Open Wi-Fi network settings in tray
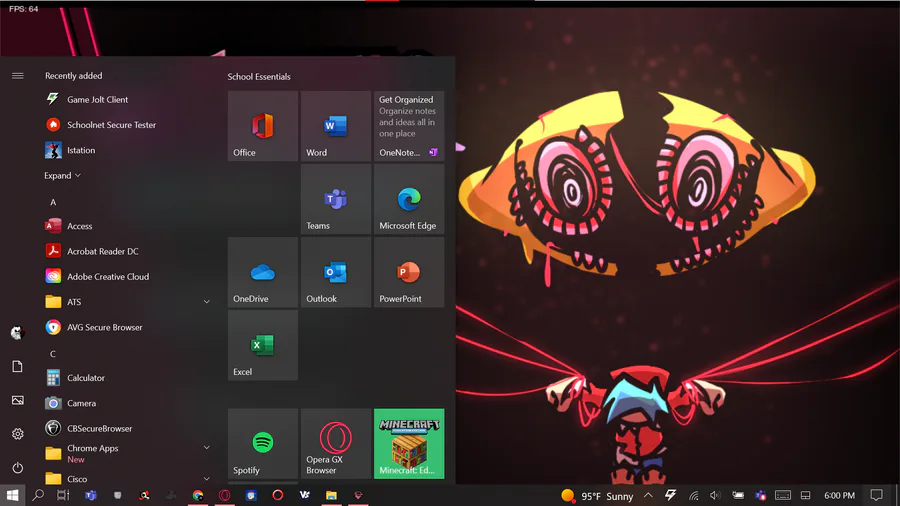Screen dimensions: 900x506 (x=693, y=495)
